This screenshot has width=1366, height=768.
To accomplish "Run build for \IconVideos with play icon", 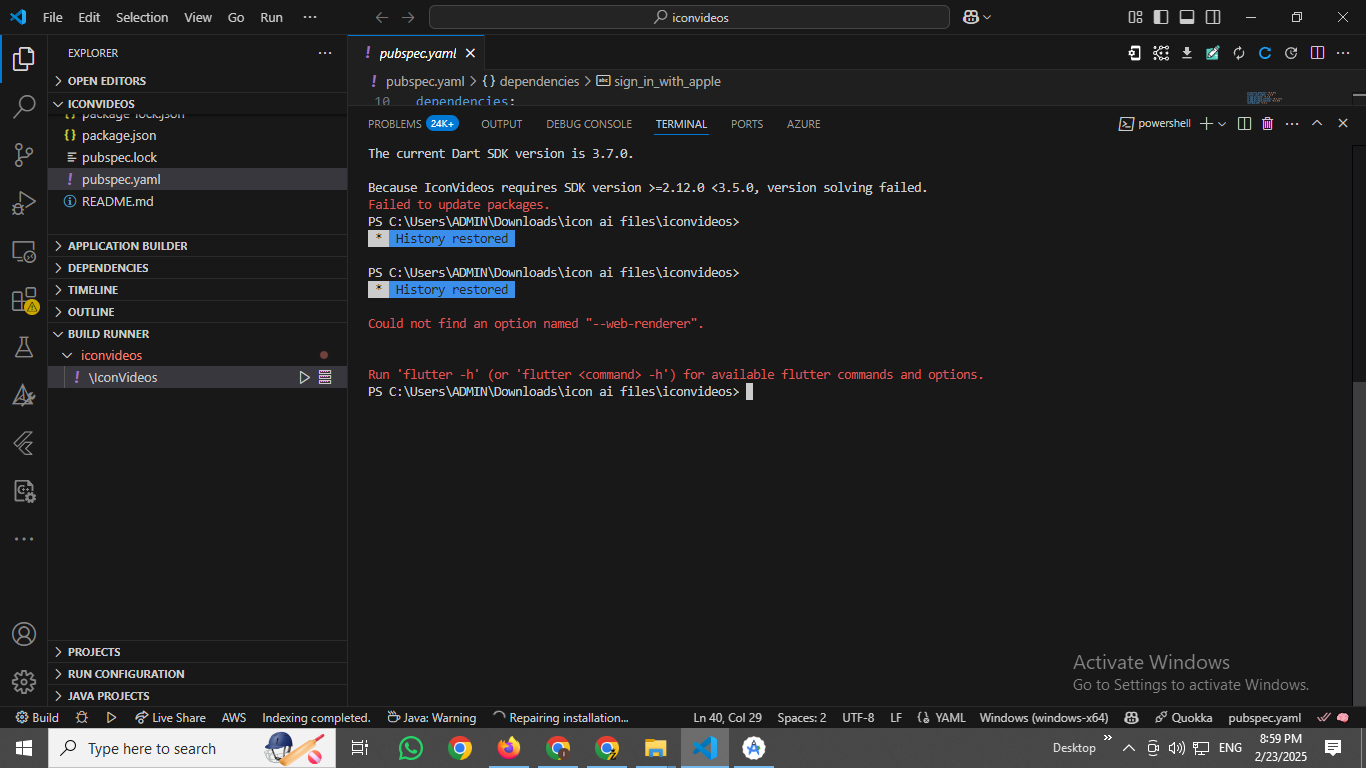I will point(305,377).
